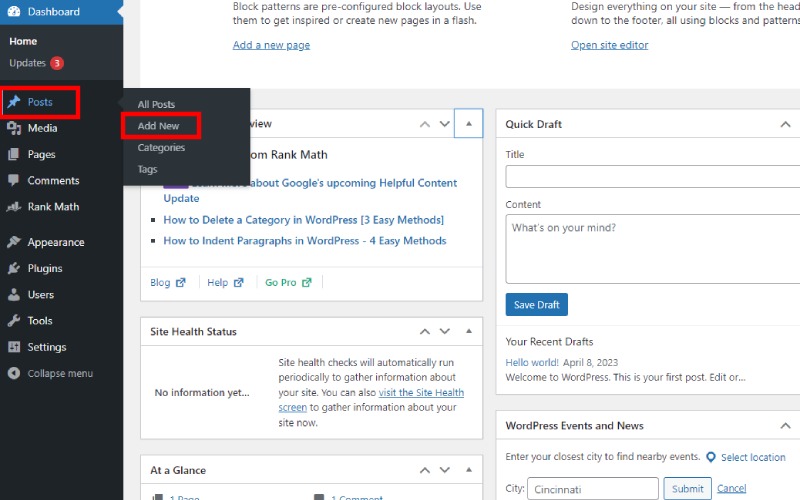Click Blog external link icon

(181, 282)
